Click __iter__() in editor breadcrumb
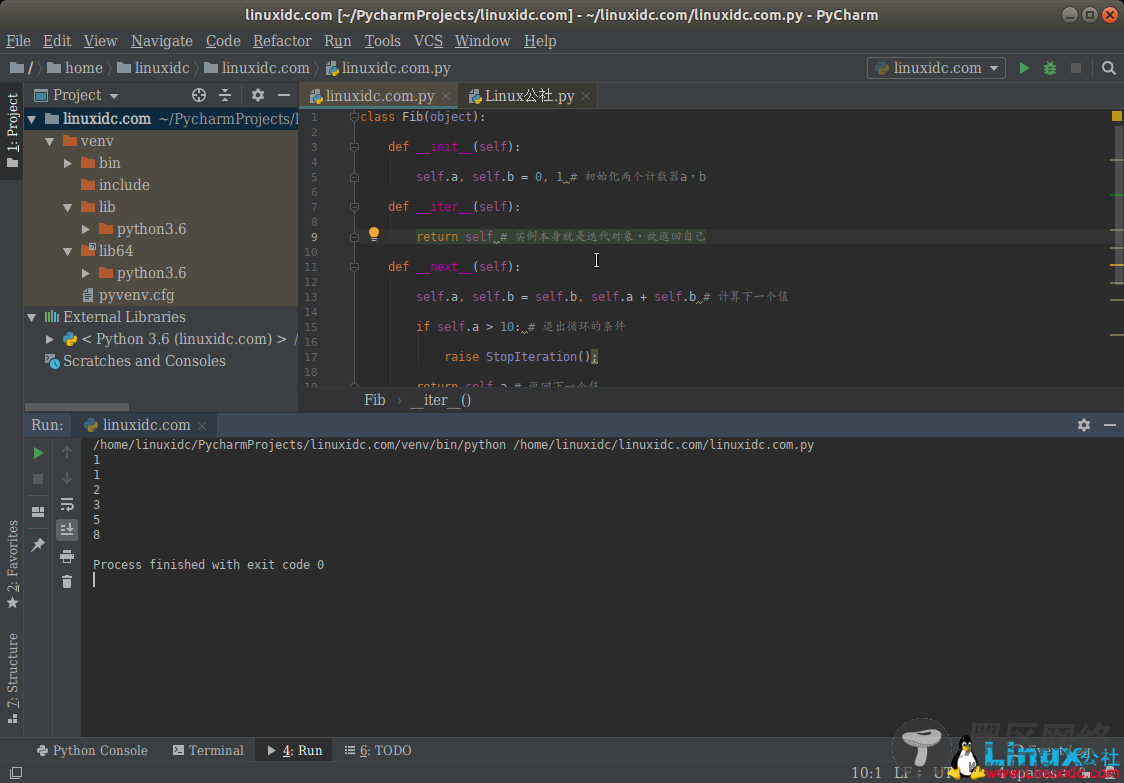This screenshot has height=783, width=1124. (440, 400)
